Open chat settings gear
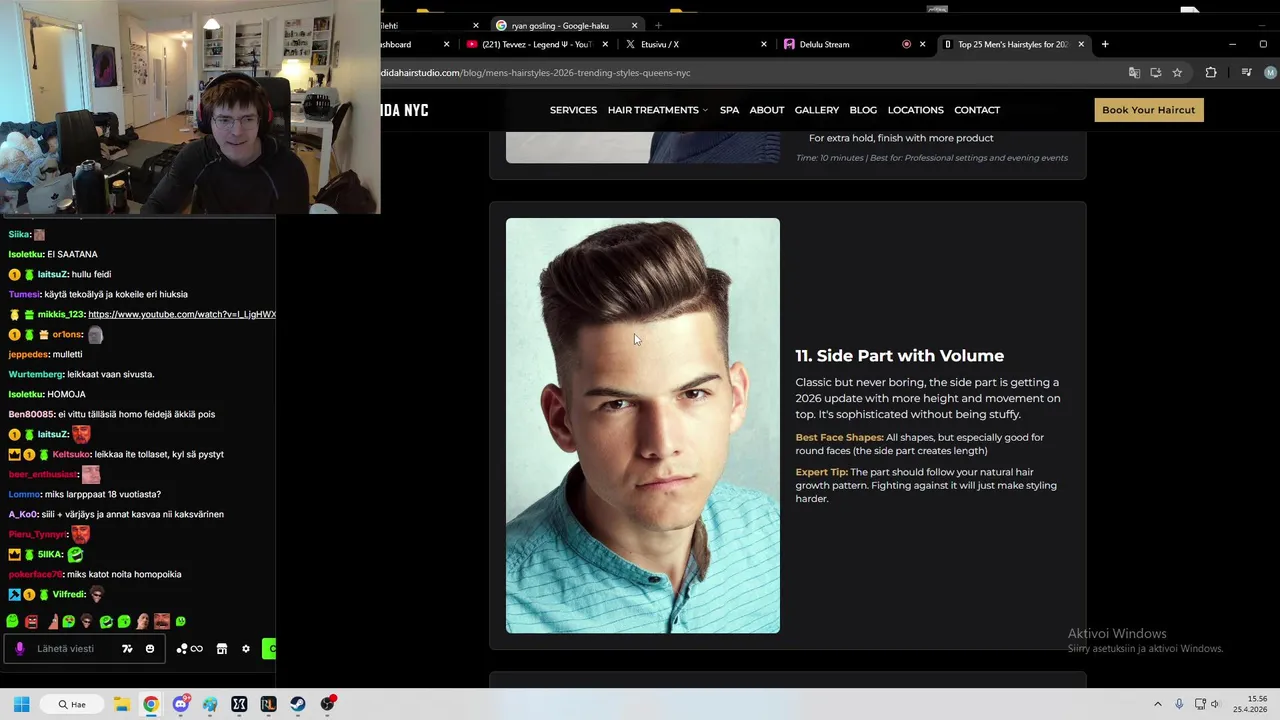Screen dimensions: 1280x720 click(246, 649)
